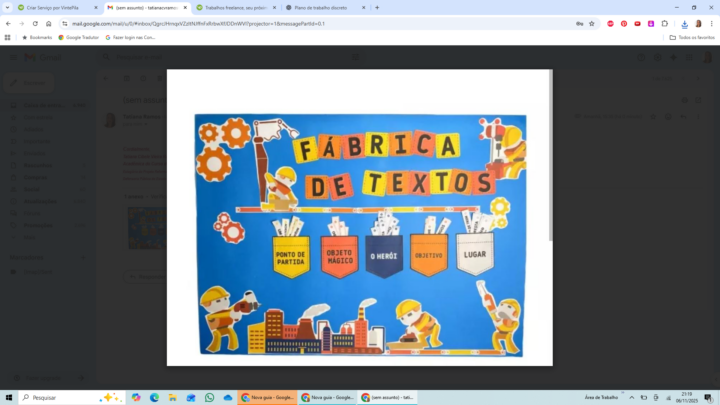Open WhatsApp from the taskbar
Image resolution: width=720 pixels, height=405 pixels.
tap(210, 397)
